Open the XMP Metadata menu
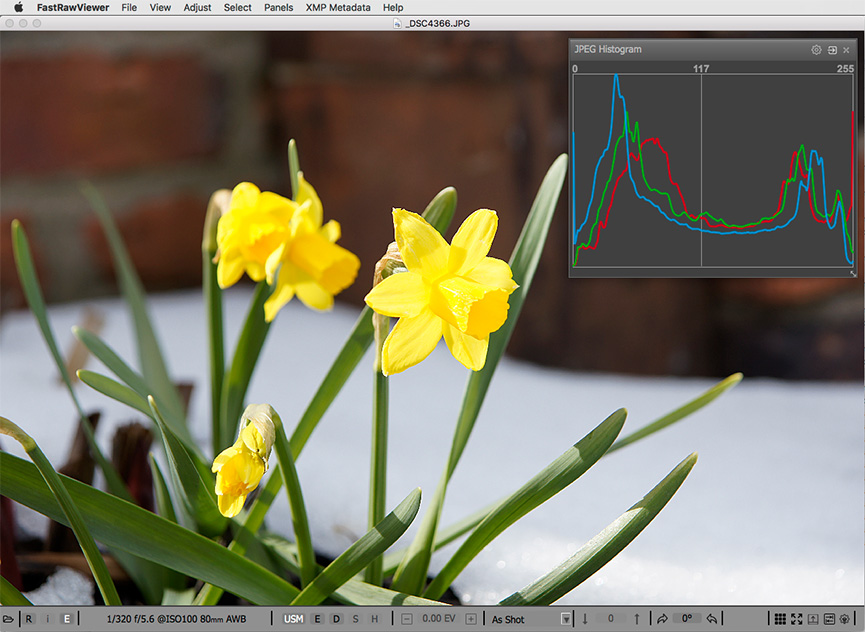The width and height of the screenshot is (865, 632). (x=337, y=7)
